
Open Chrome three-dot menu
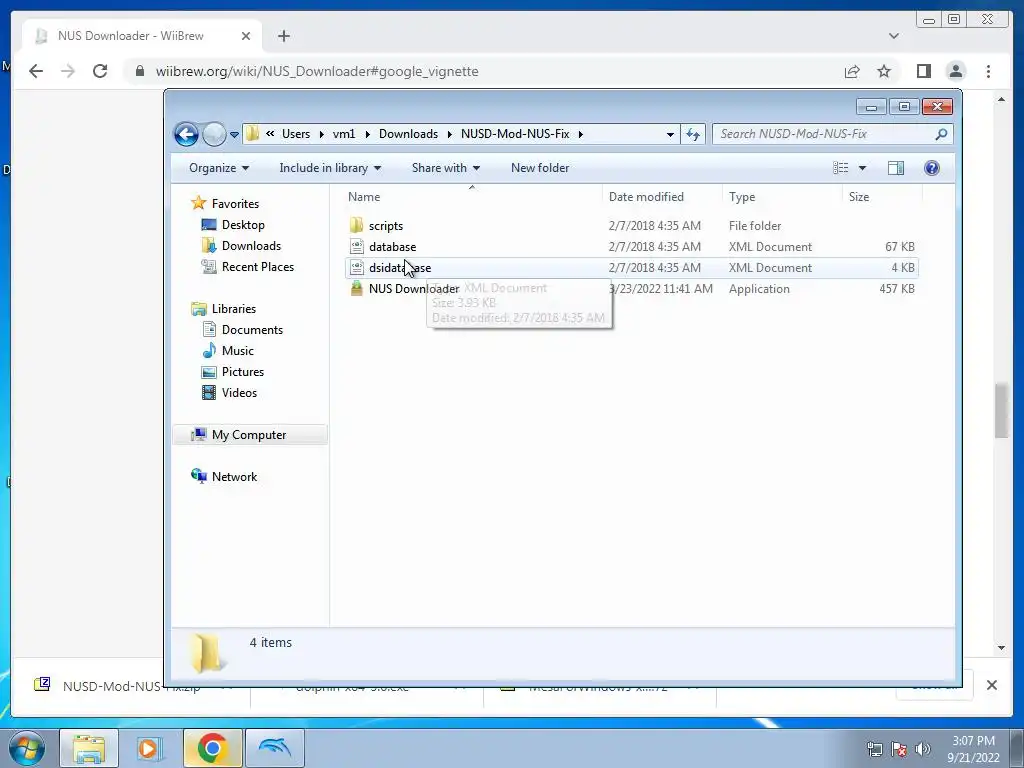pyautogui.click(x=988, y=71)
